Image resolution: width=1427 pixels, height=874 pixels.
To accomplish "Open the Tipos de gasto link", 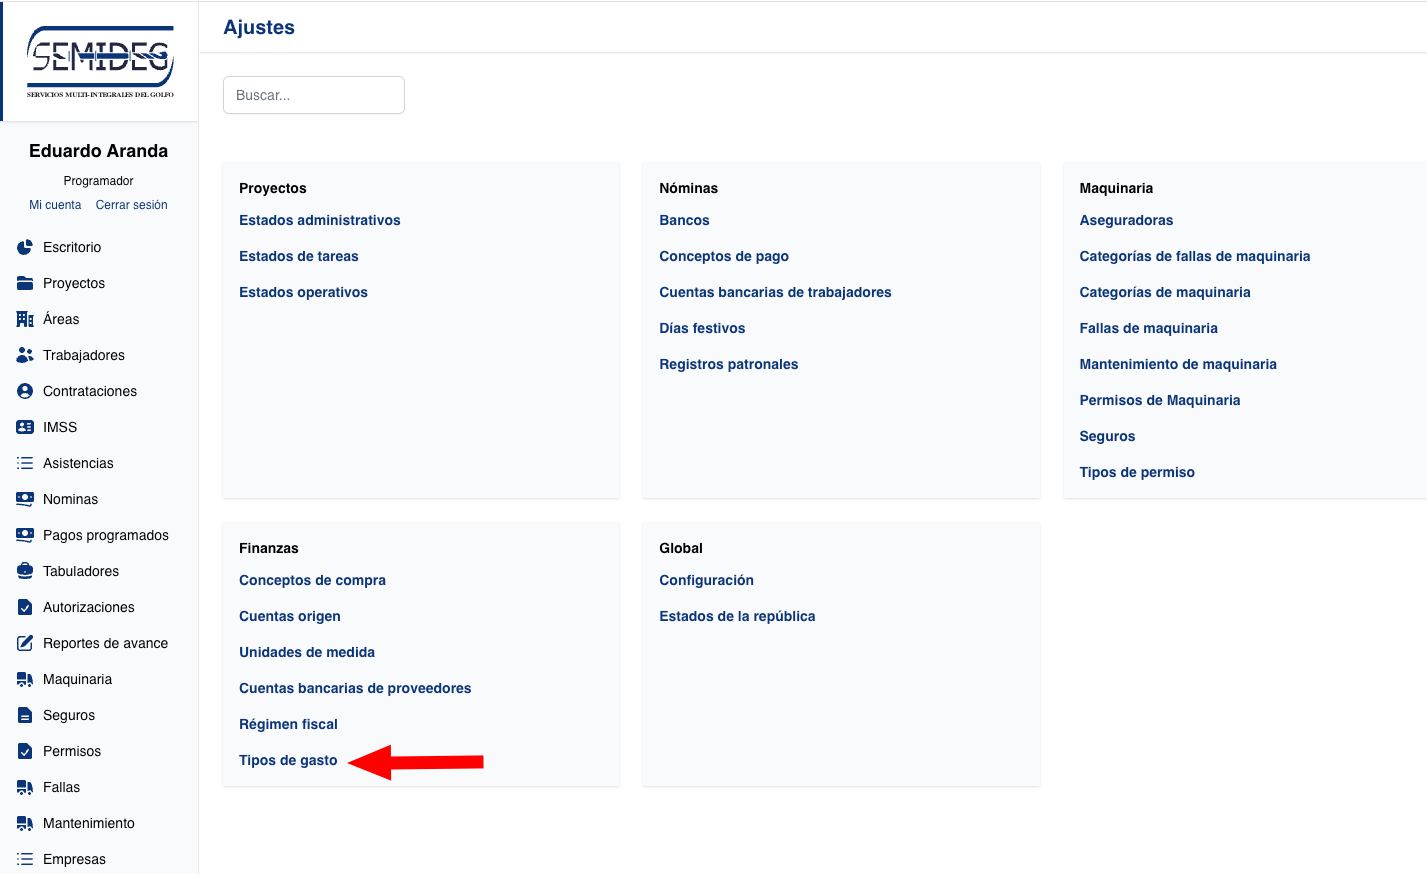I will pyautogui.click(x=288, y=760).
